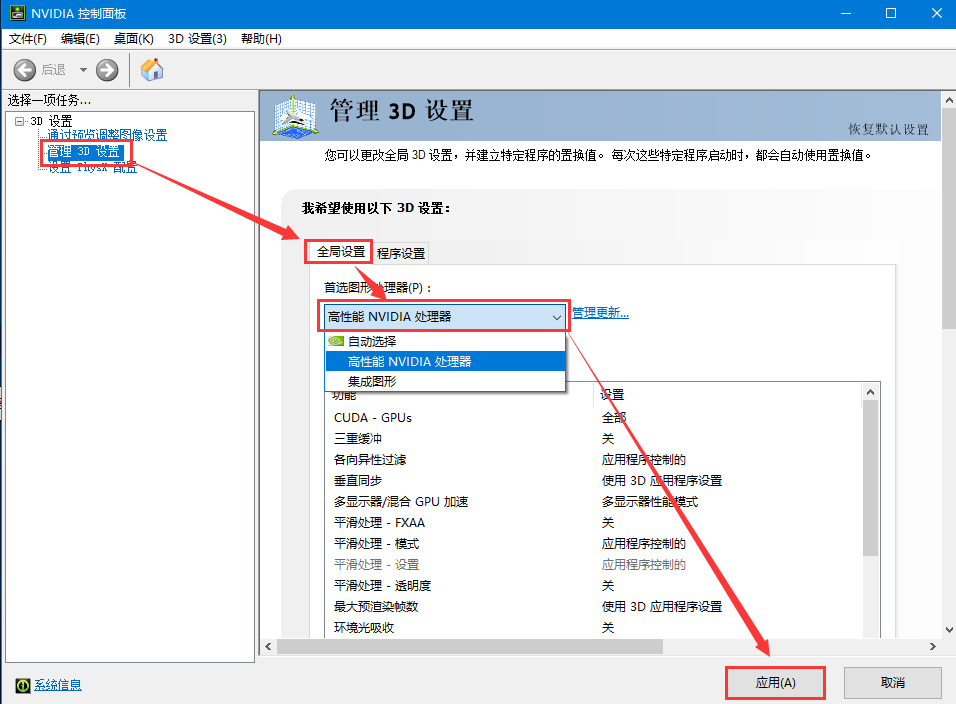Go to Home via house icon
956x704 pixels.
pos(152,69)
